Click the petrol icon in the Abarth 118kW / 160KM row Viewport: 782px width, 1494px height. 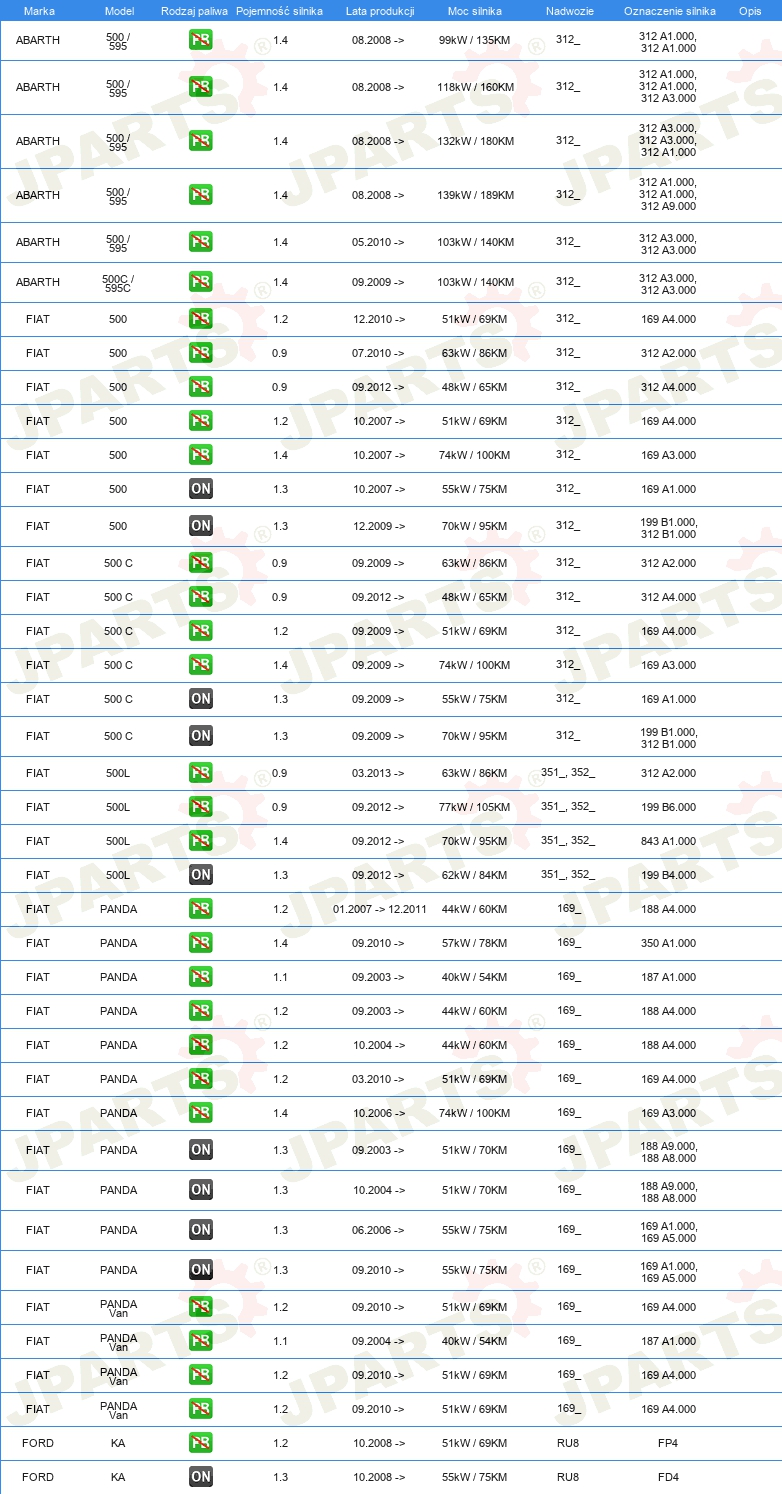[201, 87]
